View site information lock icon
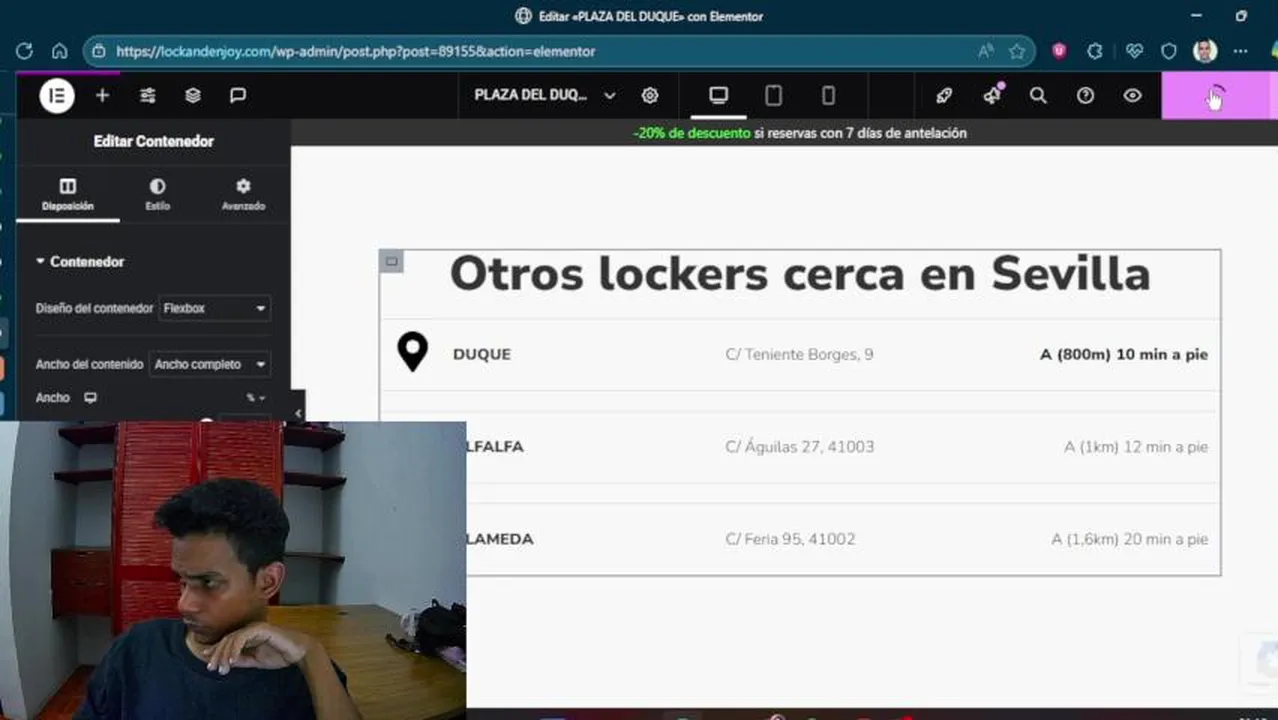The image size is (1278, 720). 99,51
